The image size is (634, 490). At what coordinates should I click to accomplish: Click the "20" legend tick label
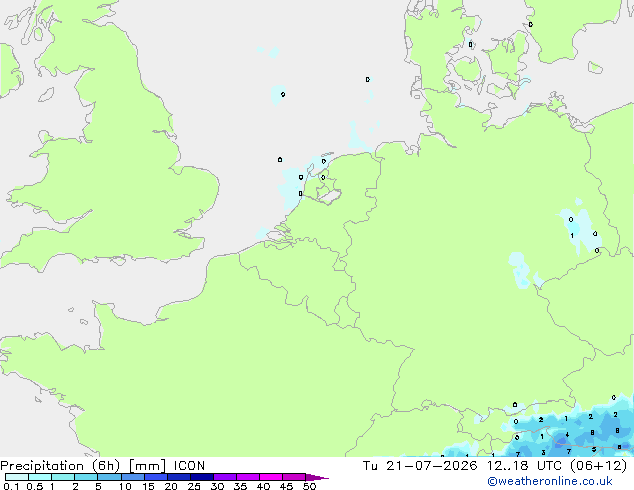(171, 486)
